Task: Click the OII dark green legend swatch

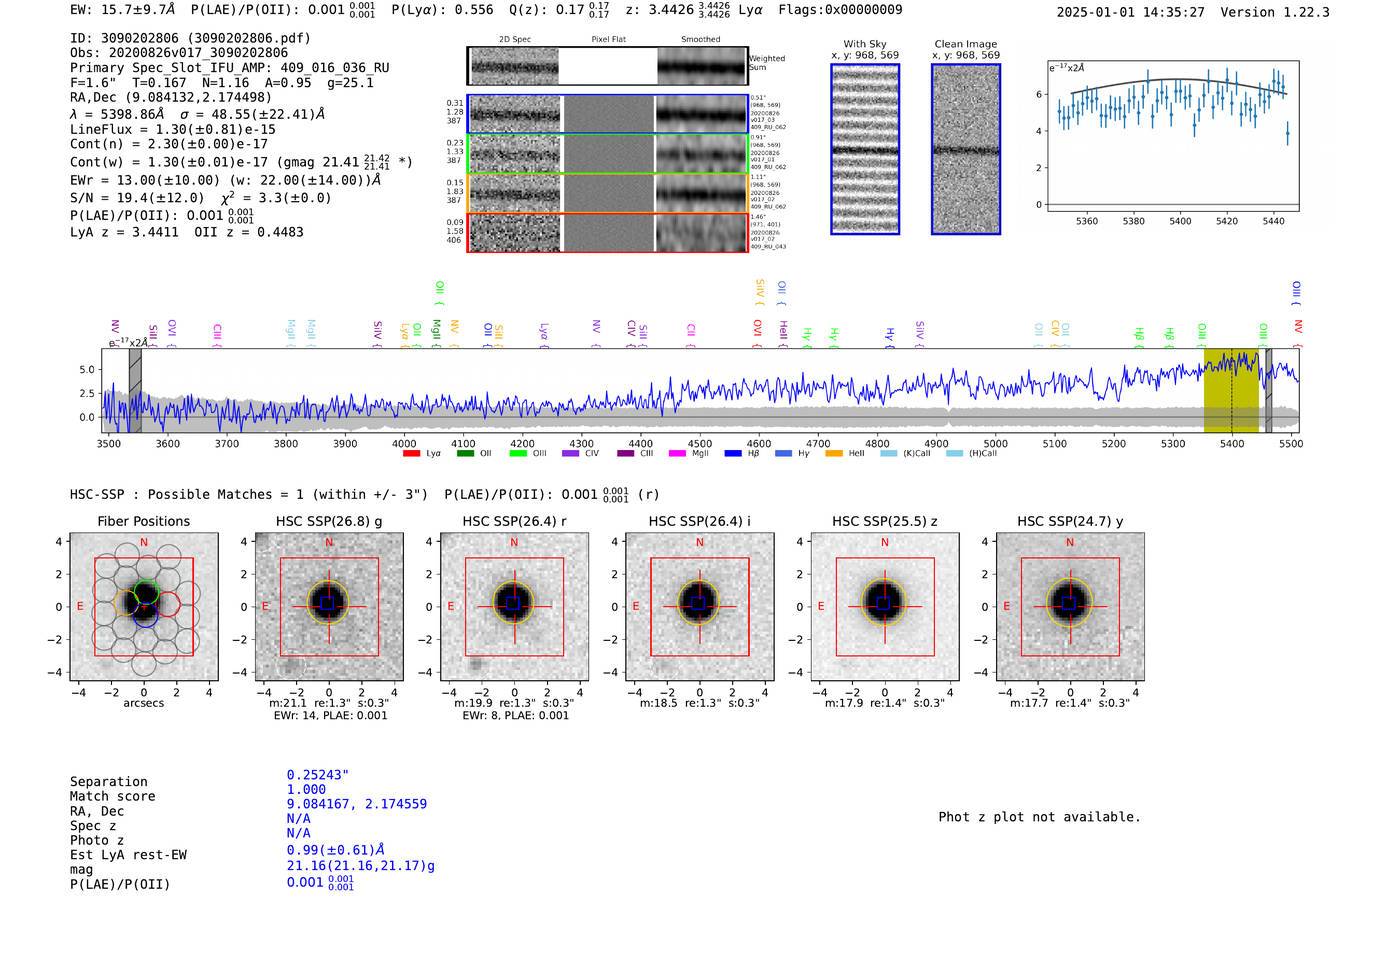Action: coord(465,454)
